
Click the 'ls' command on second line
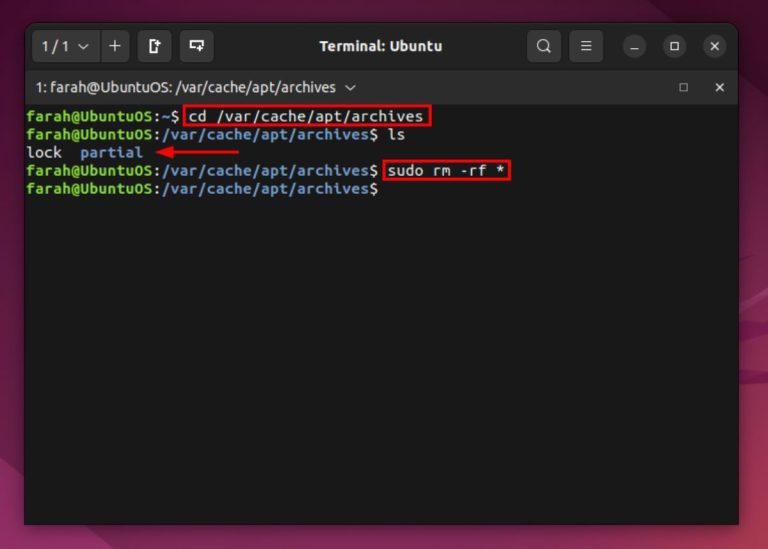pyautogui.click(x=396, y=135)
